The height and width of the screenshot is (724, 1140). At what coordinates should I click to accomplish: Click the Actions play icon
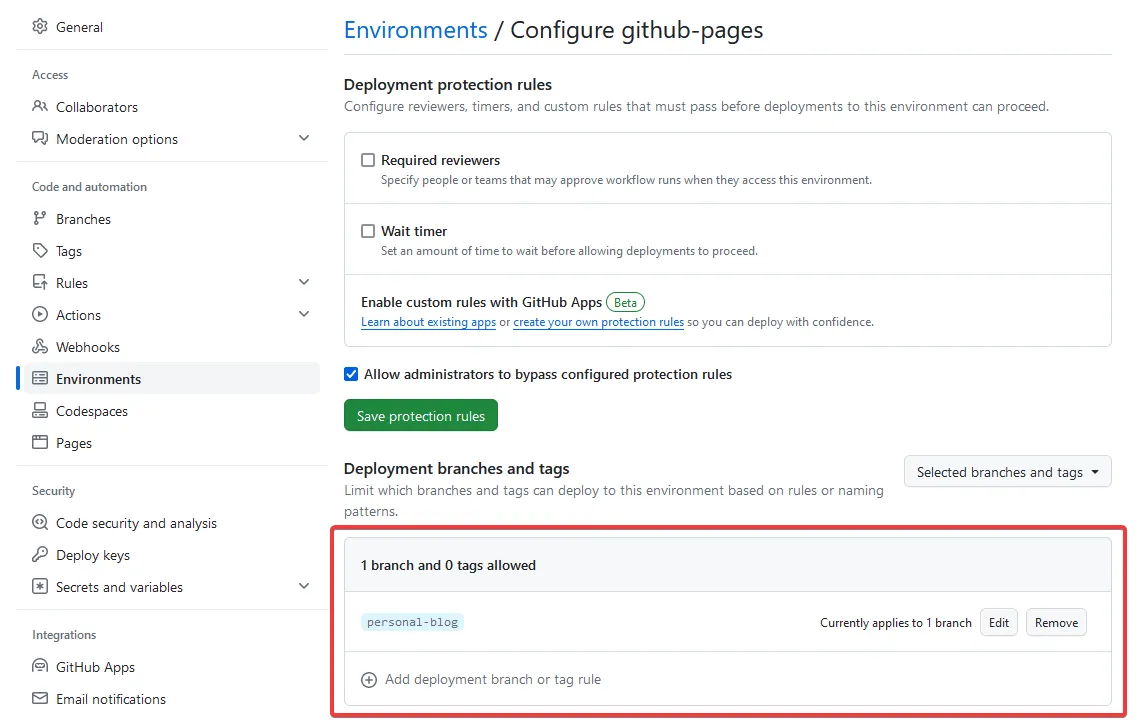click(40, 315)
